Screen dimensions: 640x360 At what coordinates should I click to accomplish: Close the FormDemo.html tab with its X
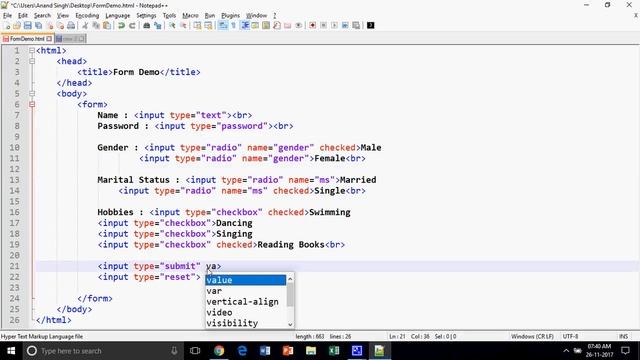click(x=49, y=39)
